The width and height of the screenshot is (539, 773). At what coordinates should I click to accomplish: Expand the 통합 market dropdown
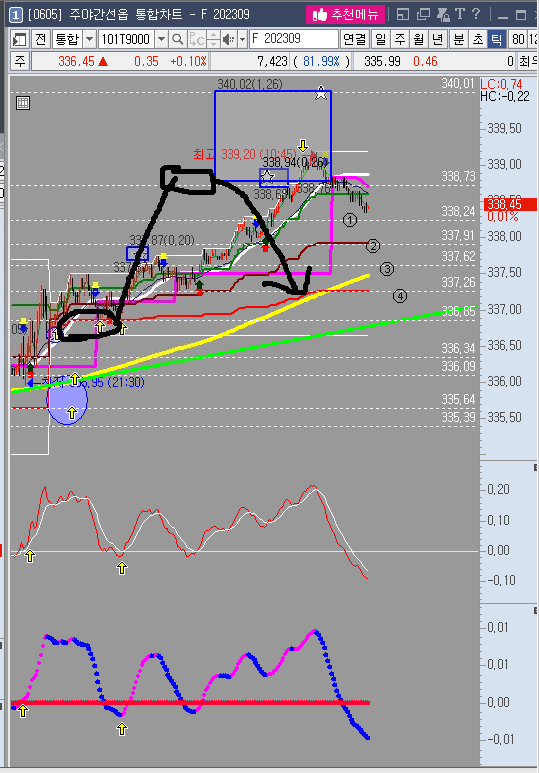point(89,39)
